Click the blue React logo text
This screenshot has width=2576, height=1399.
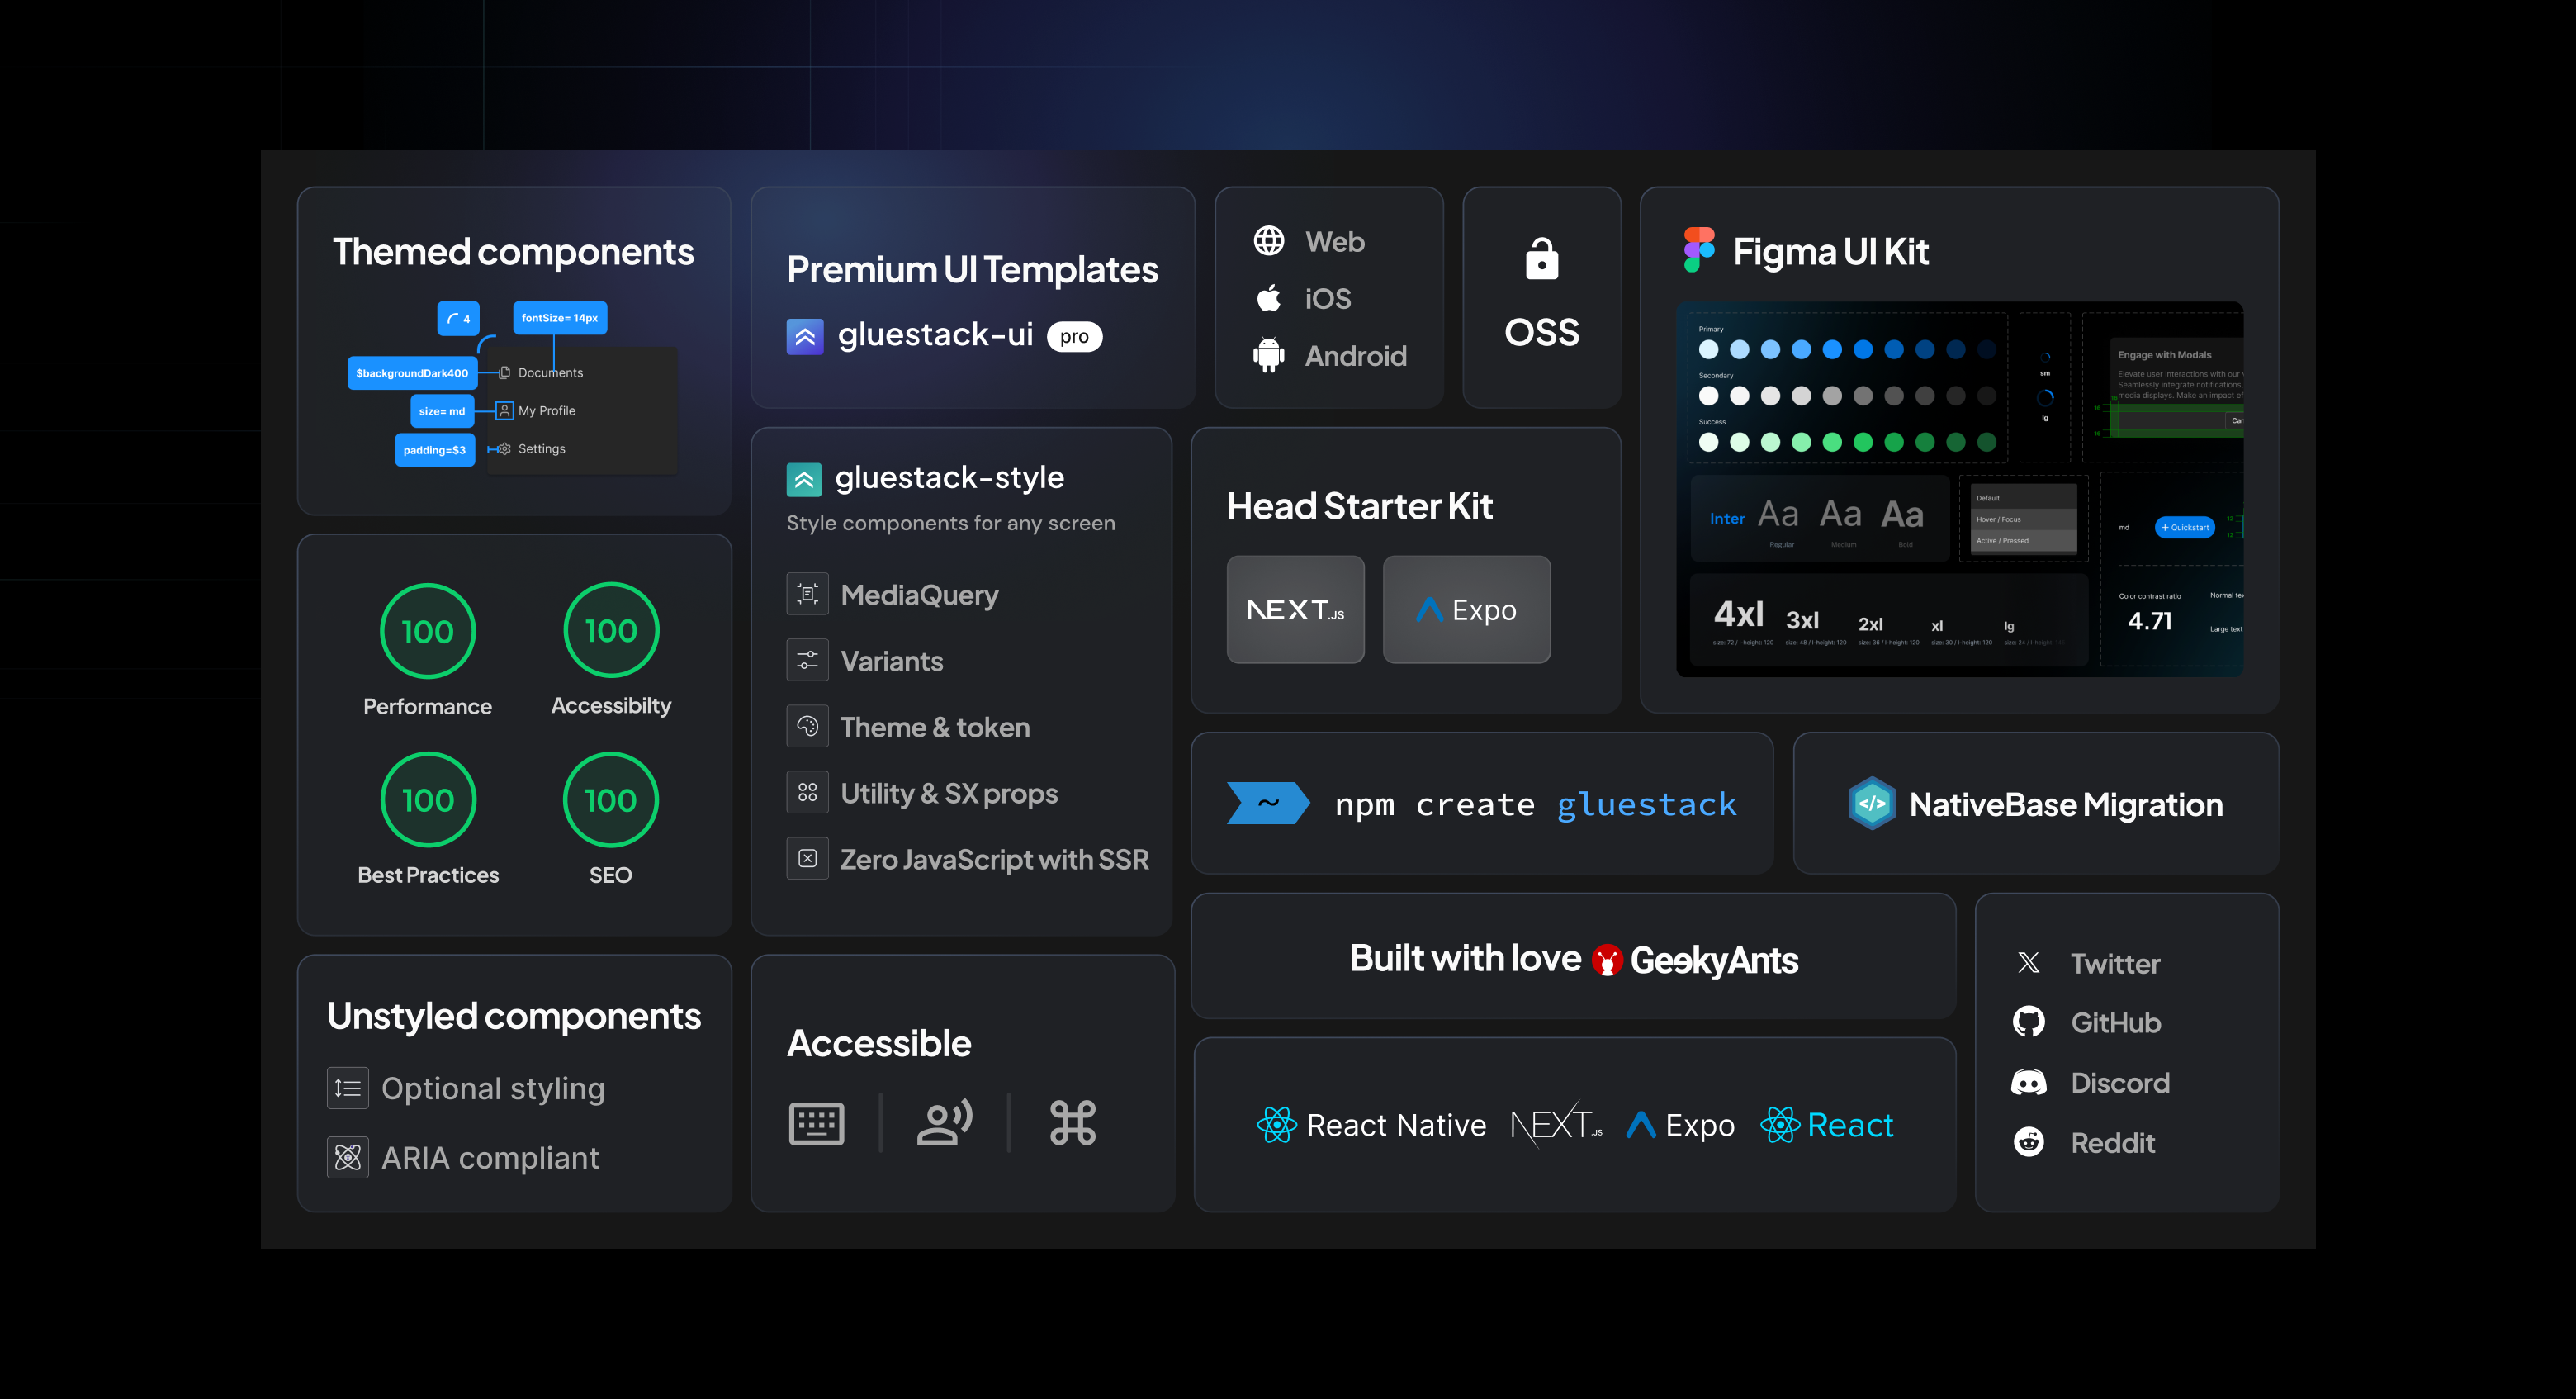coord(1850,1125)
